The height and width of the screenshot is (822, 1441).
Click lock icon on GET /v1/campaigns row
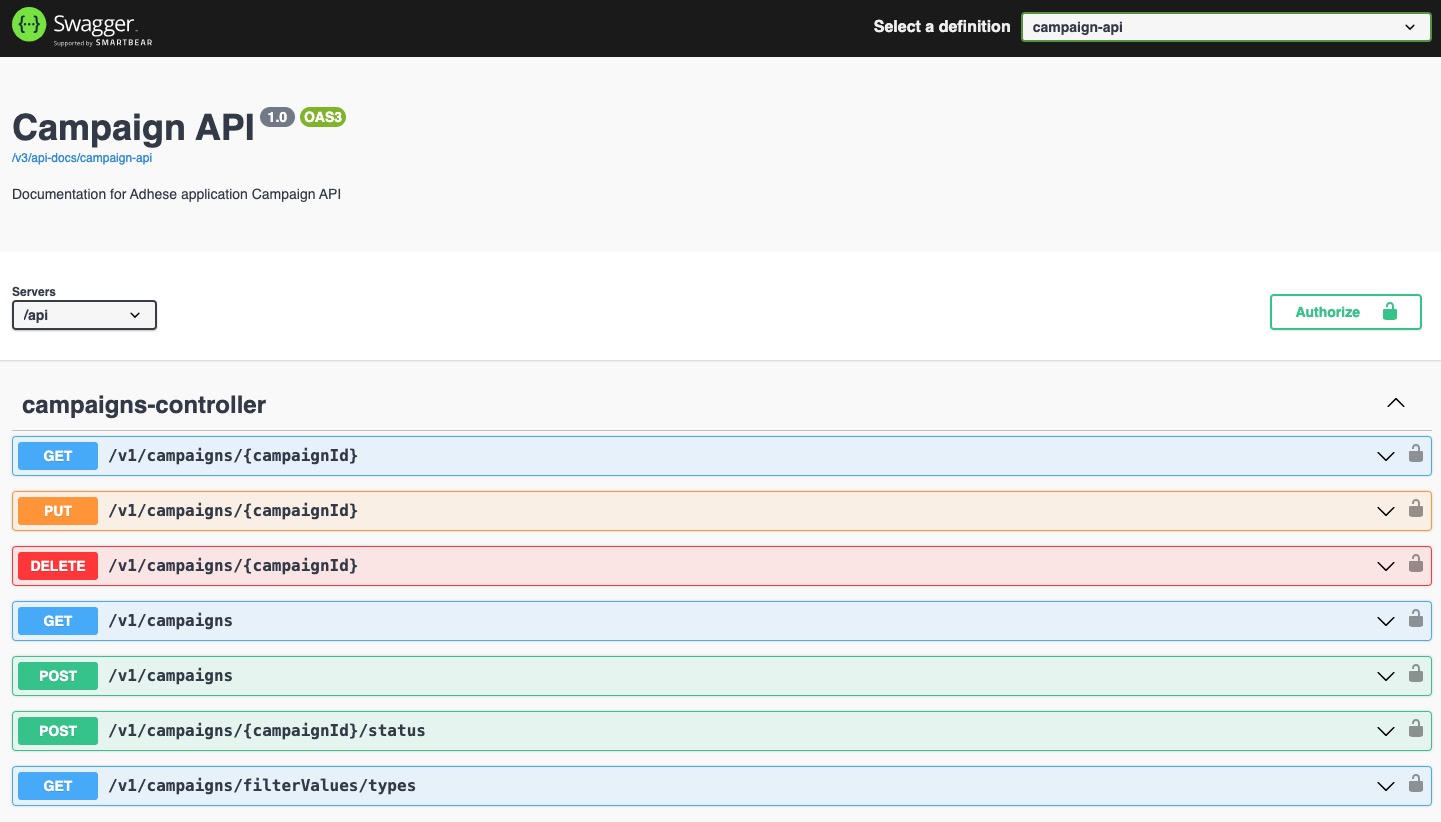1415,619
